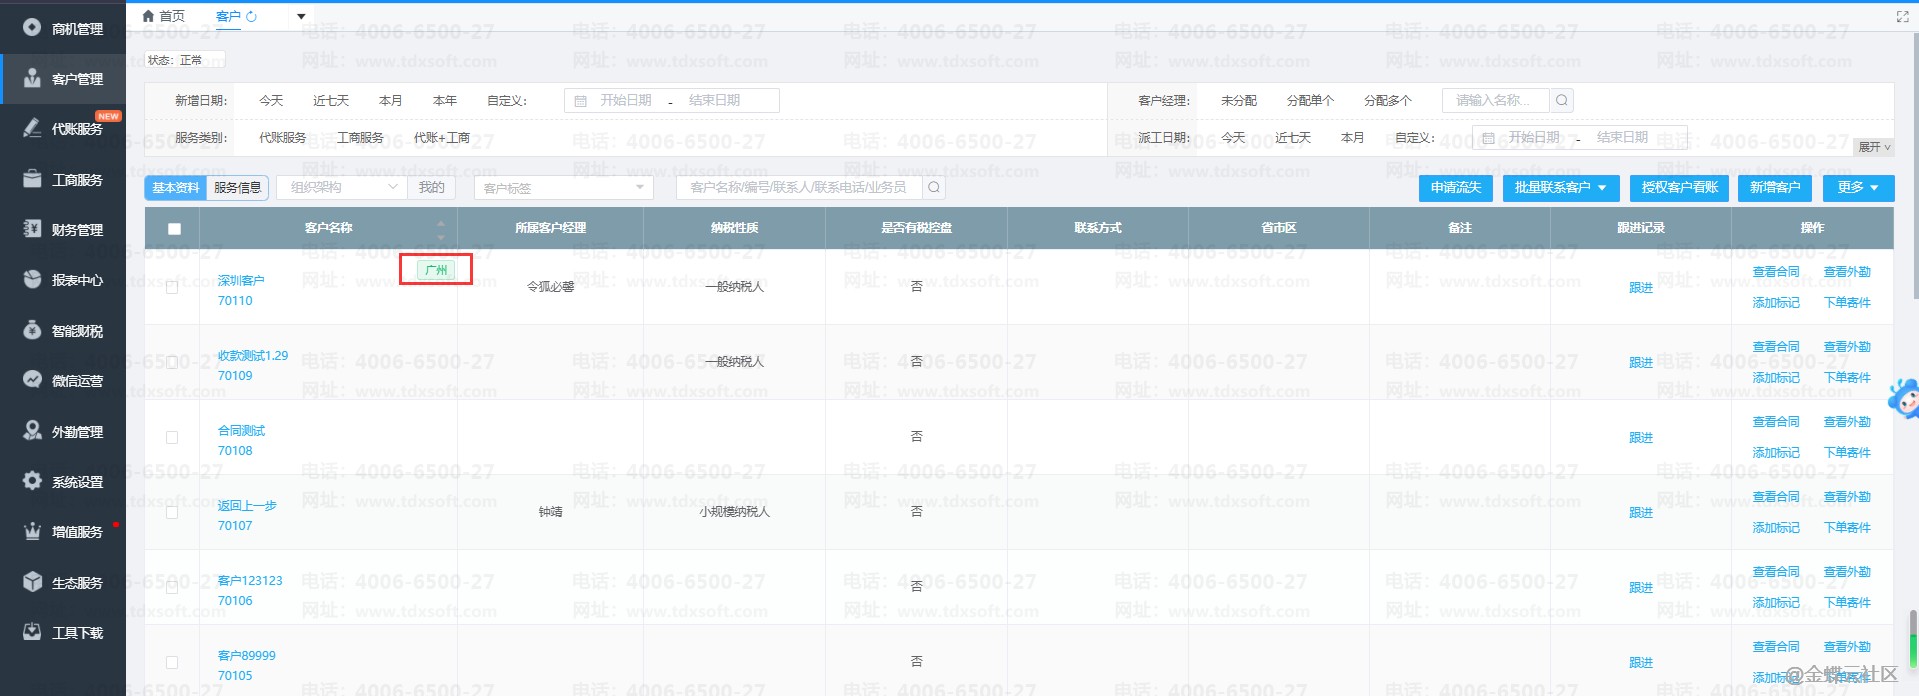Click the fullscreen icon at top right
The width and height of the screenshot is (1919, 696).
[x=1902, y=16]
